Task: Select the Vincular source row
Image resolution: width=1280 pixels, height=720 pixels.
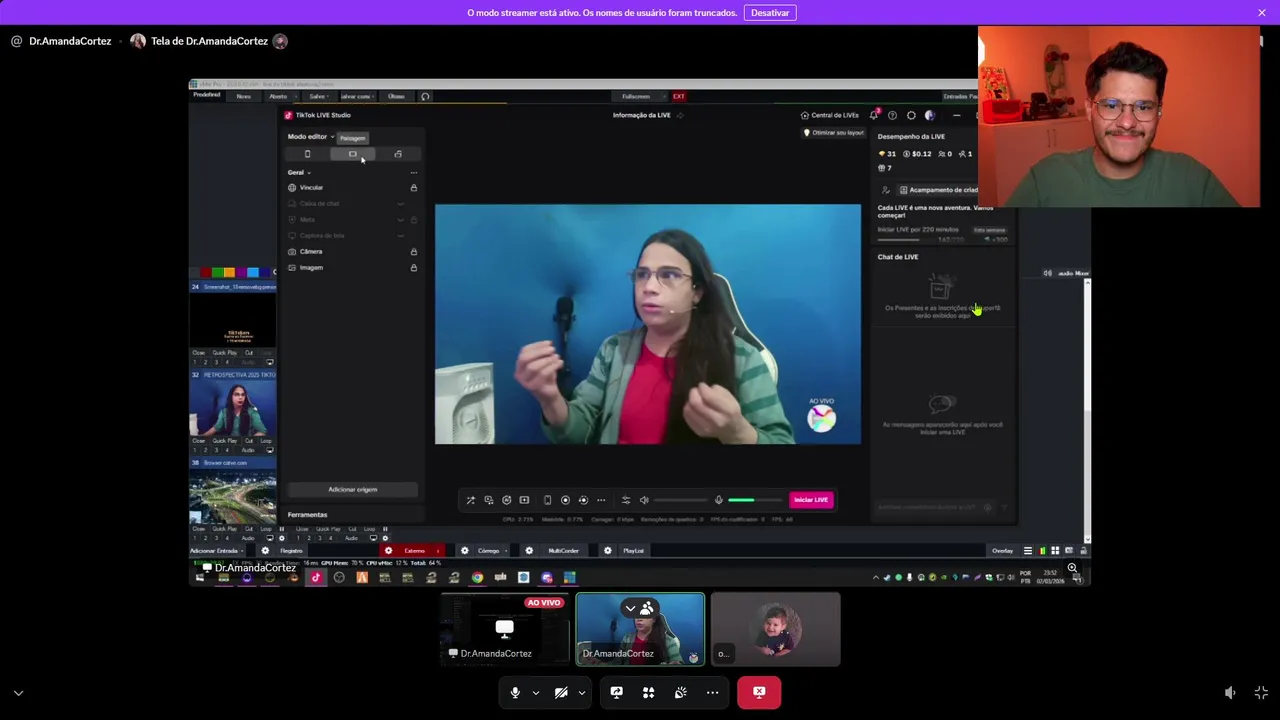Action: (352, 188)
